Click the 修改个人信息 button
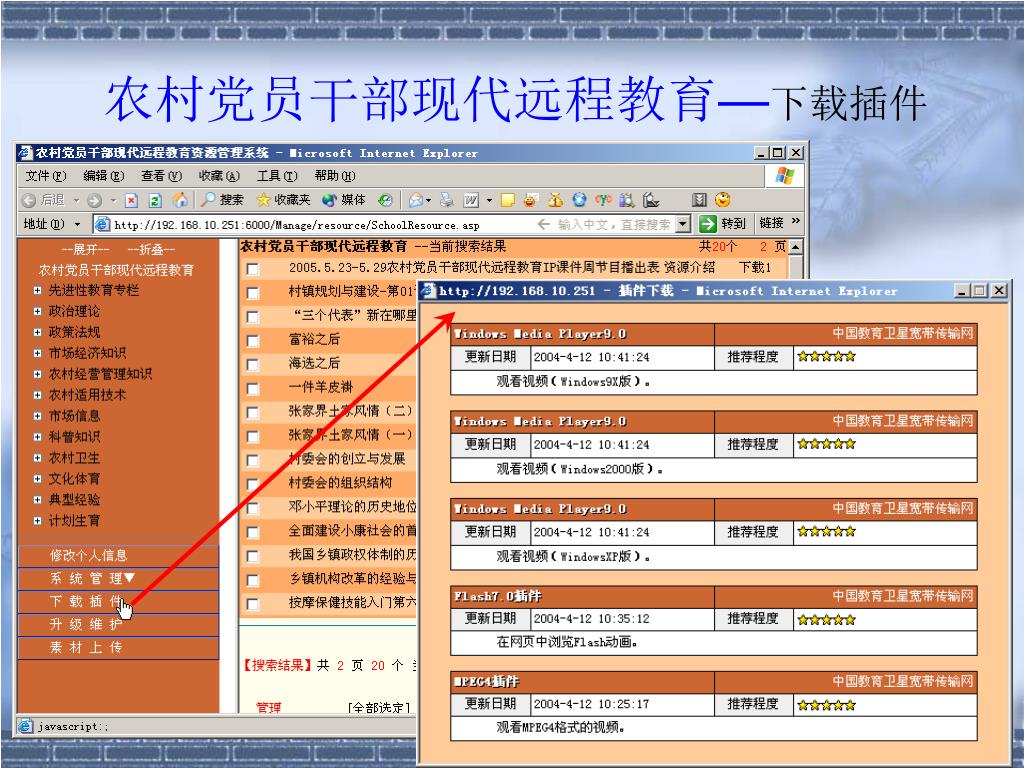 click(x=118, y=556)
